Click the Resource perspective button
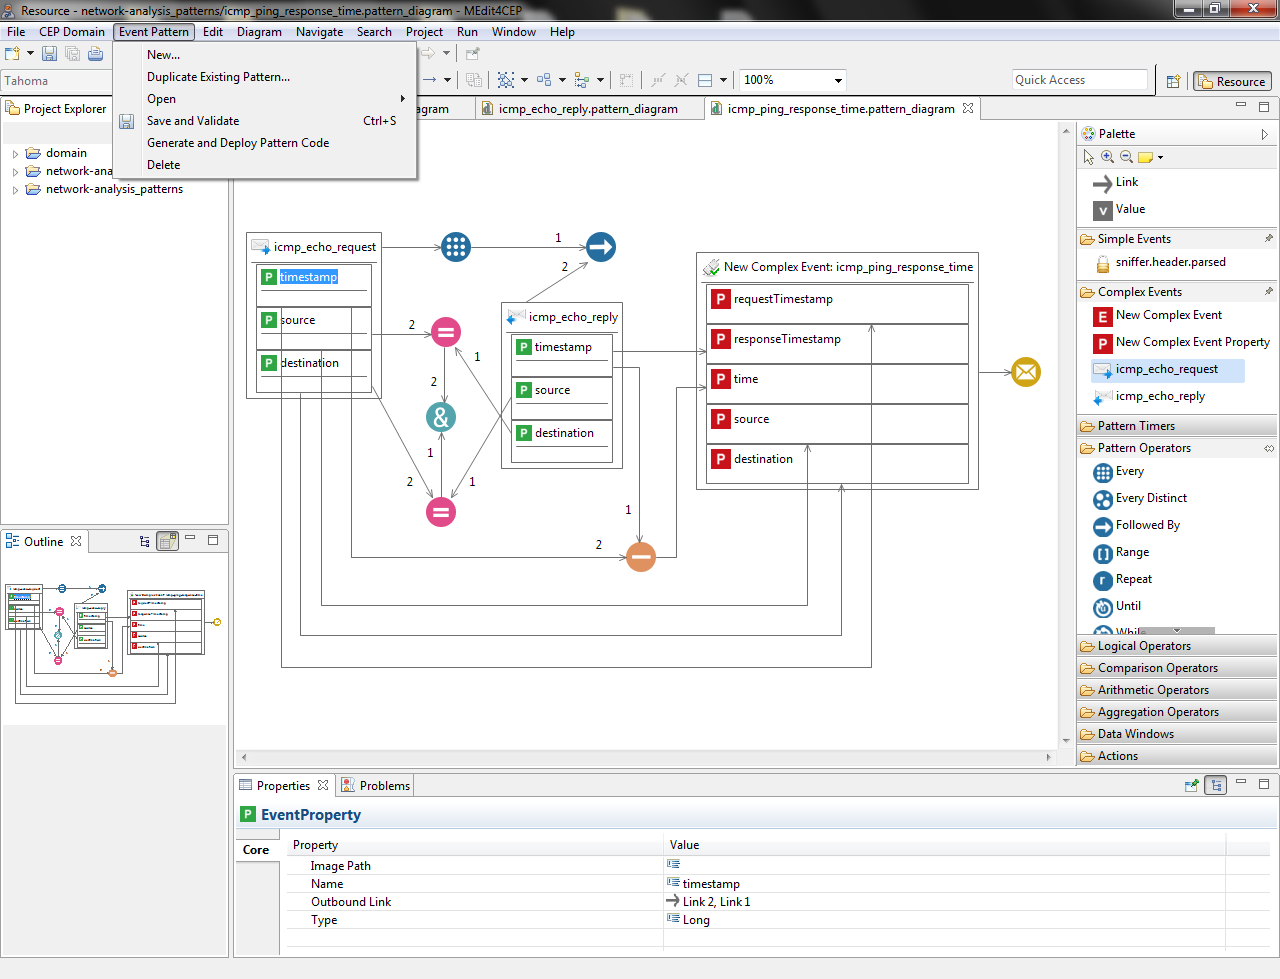1280x979 pixels. click(1232, 82)
